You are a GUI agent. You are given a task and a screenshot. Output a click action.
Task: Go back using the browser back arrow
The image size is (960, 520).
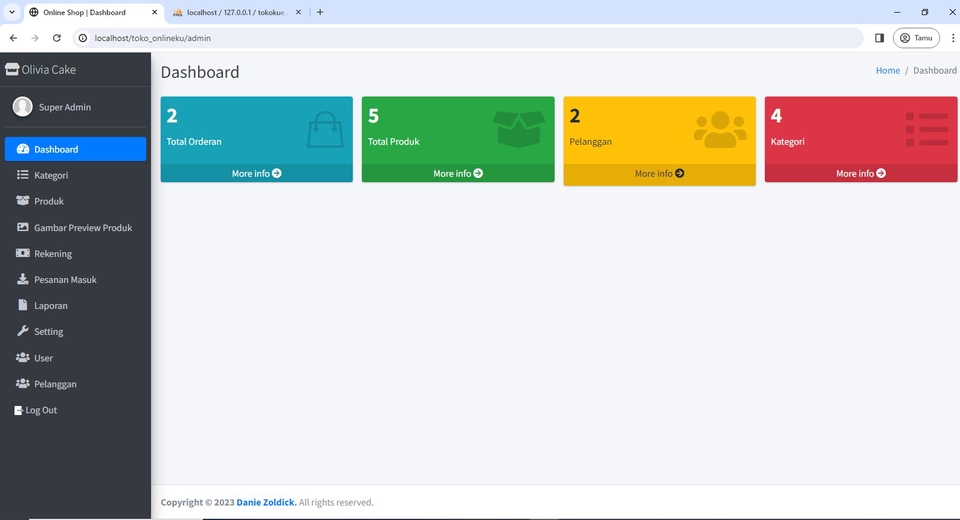coord(13,38)
